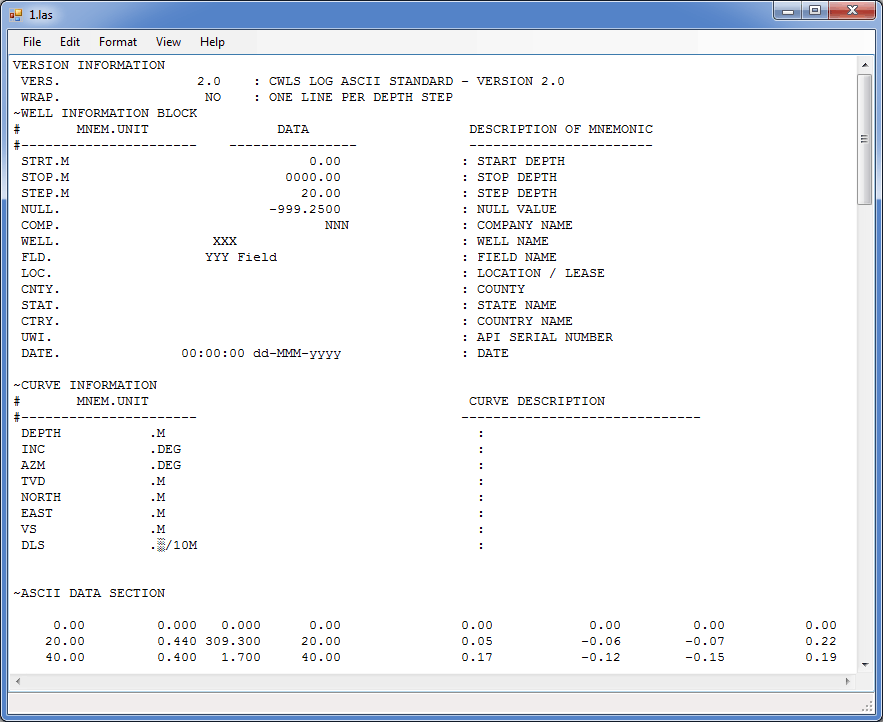The height and width of the screenshot is (722, 883).
Task: Click the garbled character in the DLS unit
Action: [x=161, y=545]
